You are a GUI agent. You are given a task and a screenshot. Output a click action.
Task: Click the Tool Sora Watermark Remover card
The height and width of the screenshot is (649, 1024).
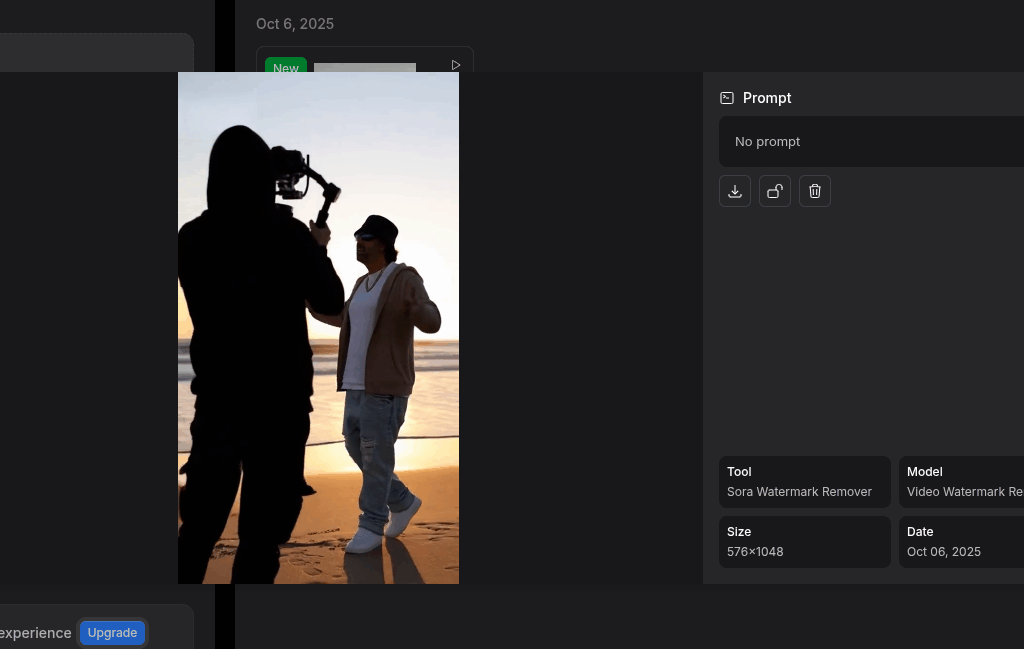point(804,482)
